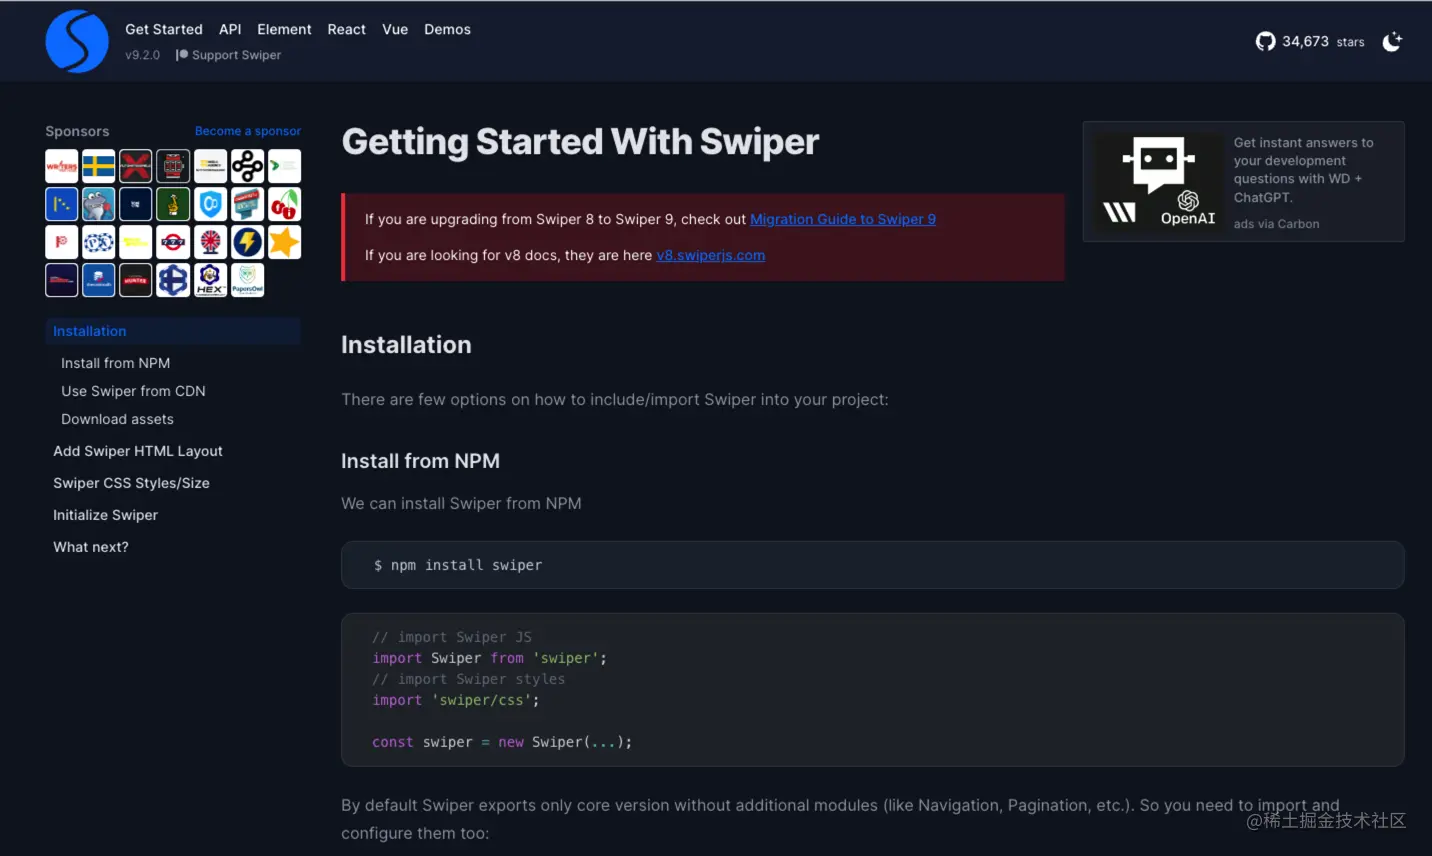Click the Swiper logo in the header
The width and height of the screenshot is (1432, 856).
click(77, 42)
